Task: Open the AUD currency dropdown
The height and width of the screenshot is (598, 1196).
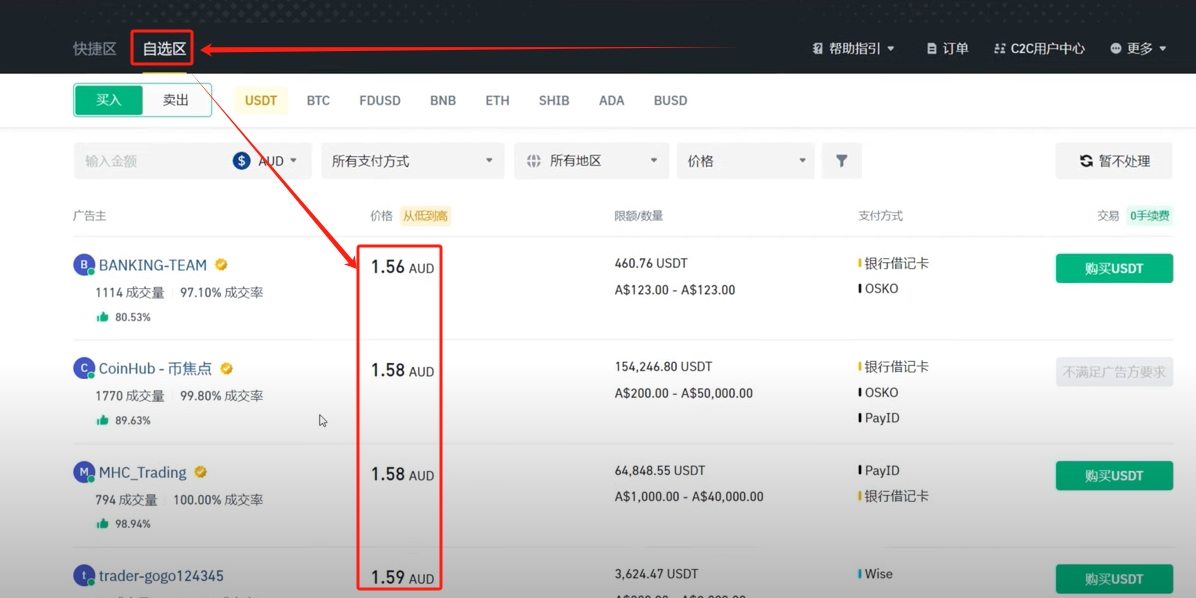Action: (278, 161)
